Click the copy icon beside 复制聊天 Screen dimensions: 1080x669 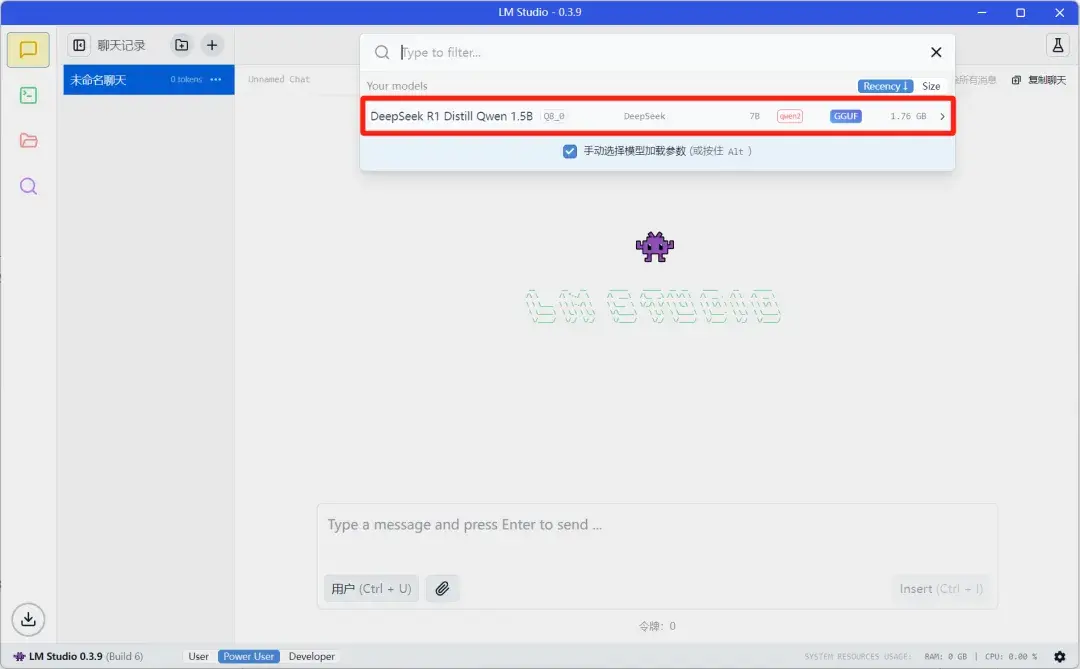pyautogui.click(x=1016, y=80)
